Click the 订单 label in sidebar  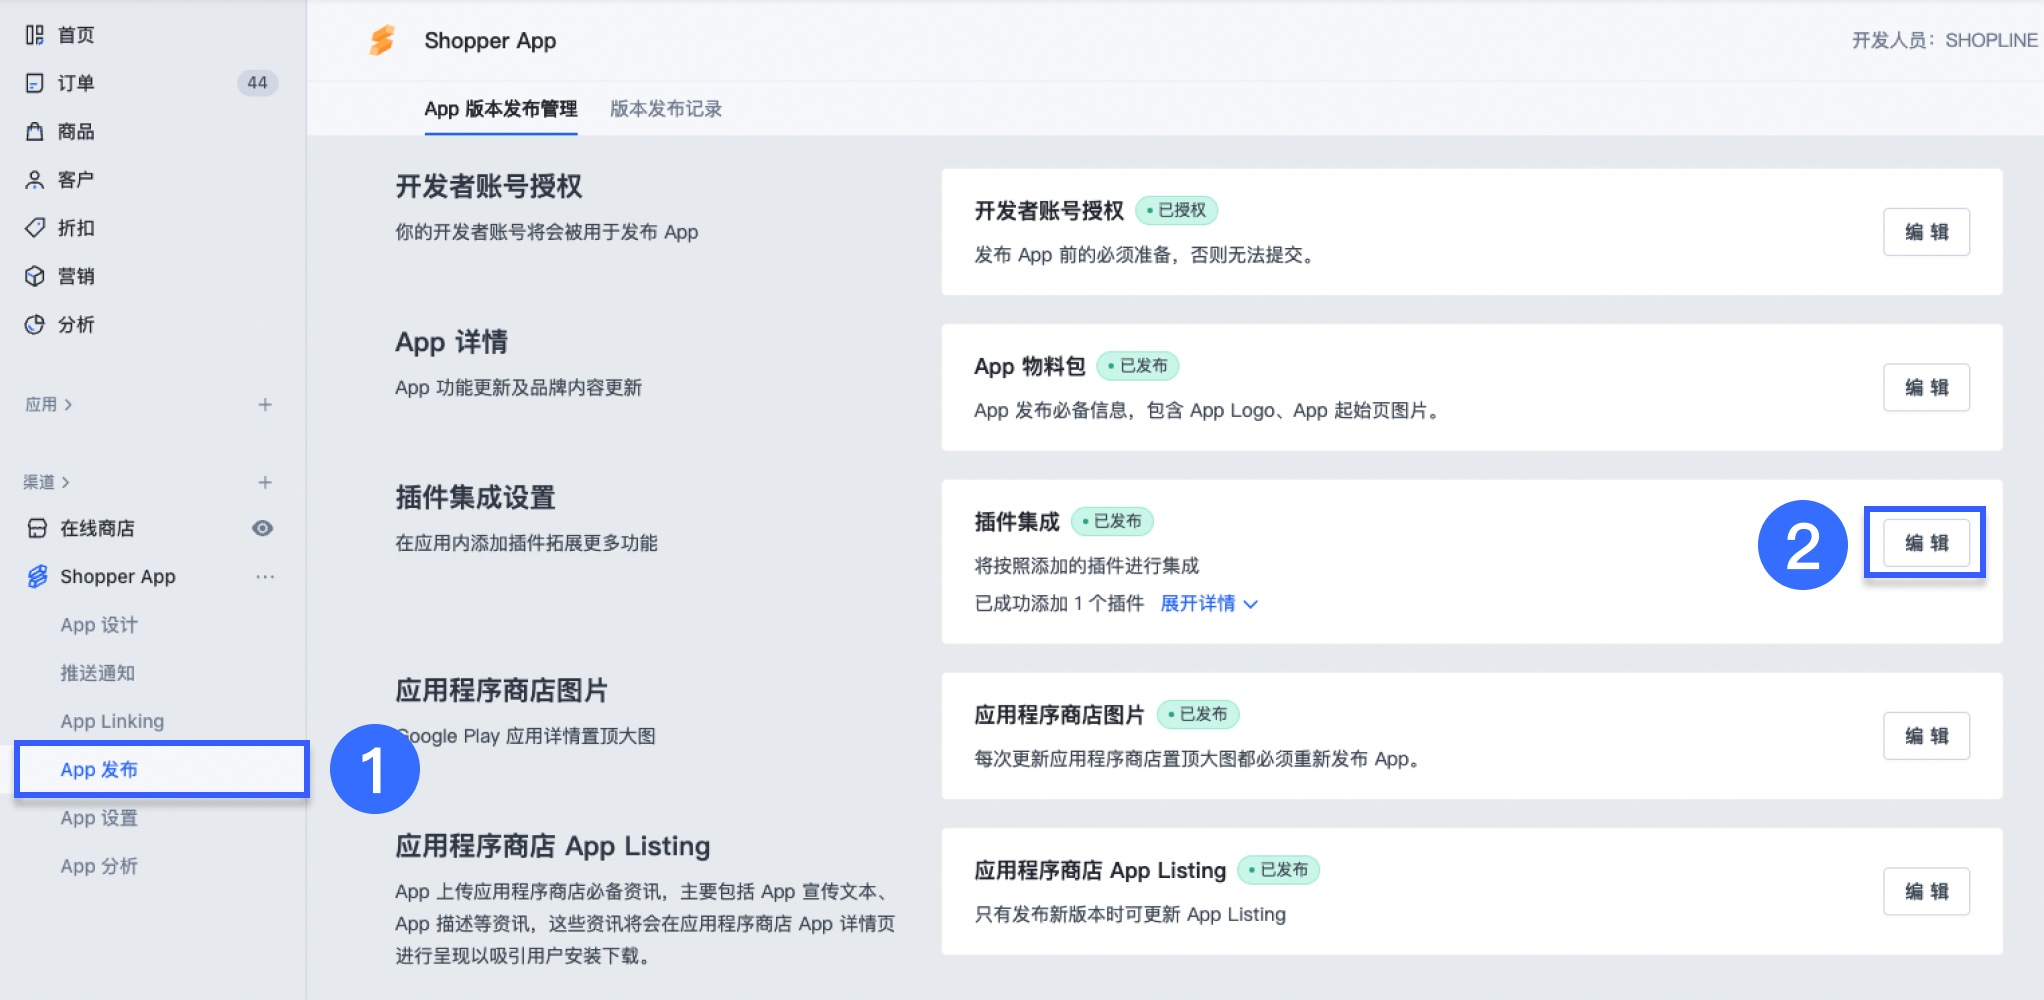click(x=76, y=83)
